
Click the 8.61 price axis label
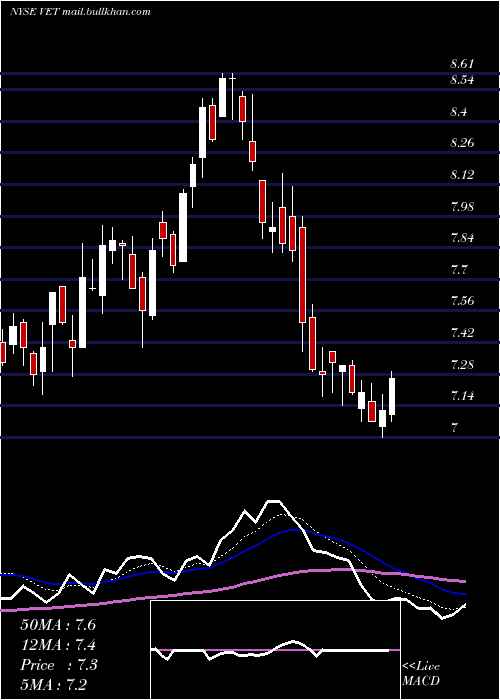(x=462, y=64)
